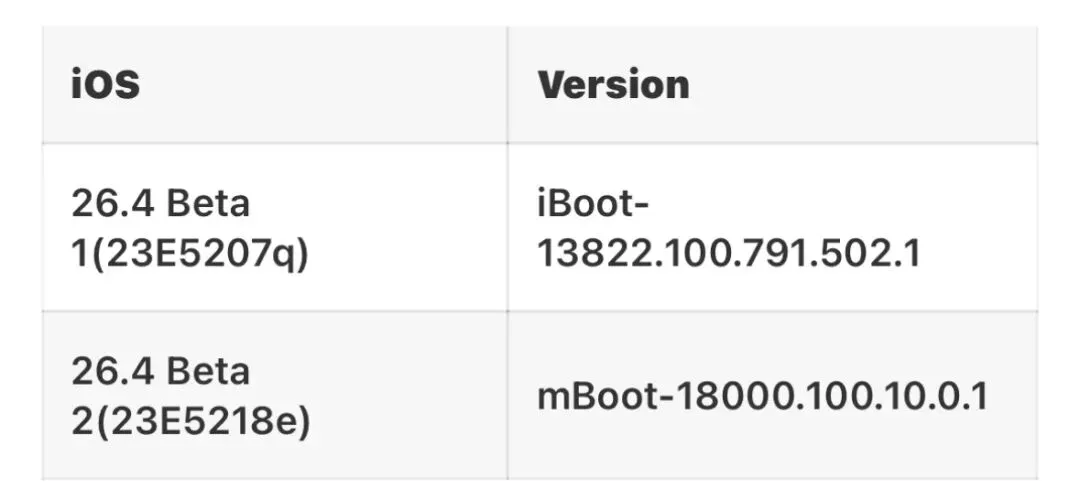Click the gray header row background

pyautogui.click(x=540, y=85)
